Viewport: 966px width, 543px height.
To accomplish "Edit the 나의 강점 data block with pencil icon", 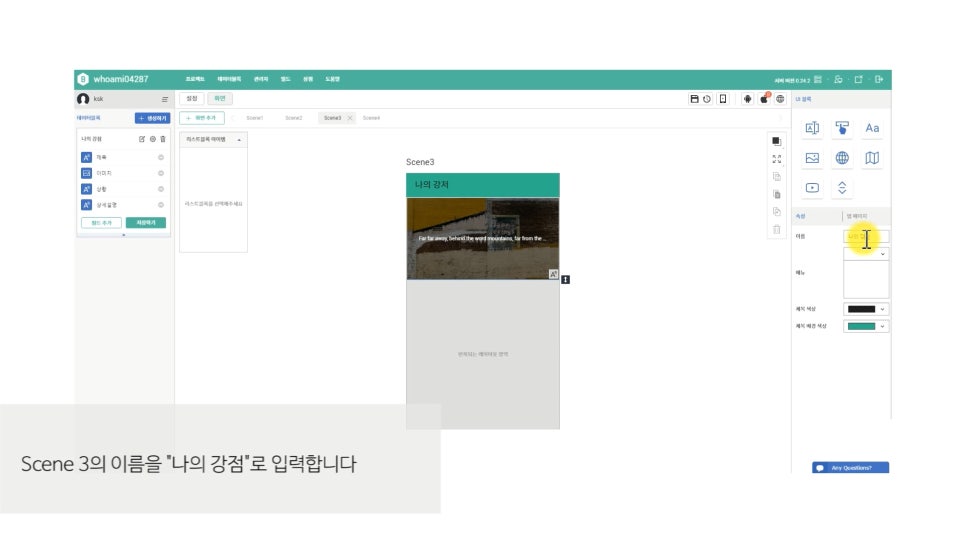I will [142, 139].
